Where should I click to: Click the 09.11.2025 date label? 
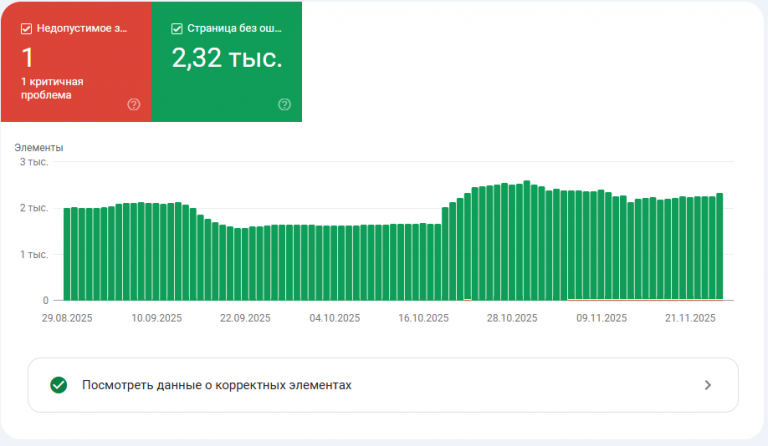tap(602, 318)
